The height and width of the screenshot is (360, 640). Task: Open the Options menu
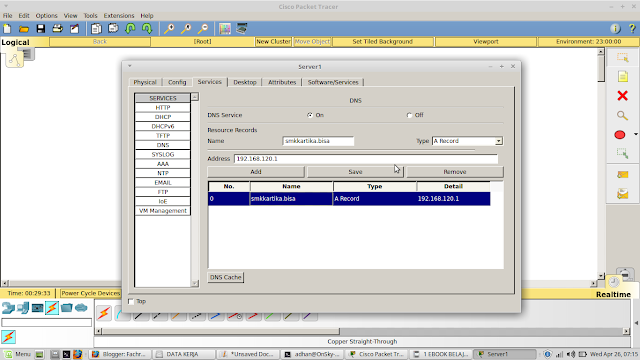46,16
